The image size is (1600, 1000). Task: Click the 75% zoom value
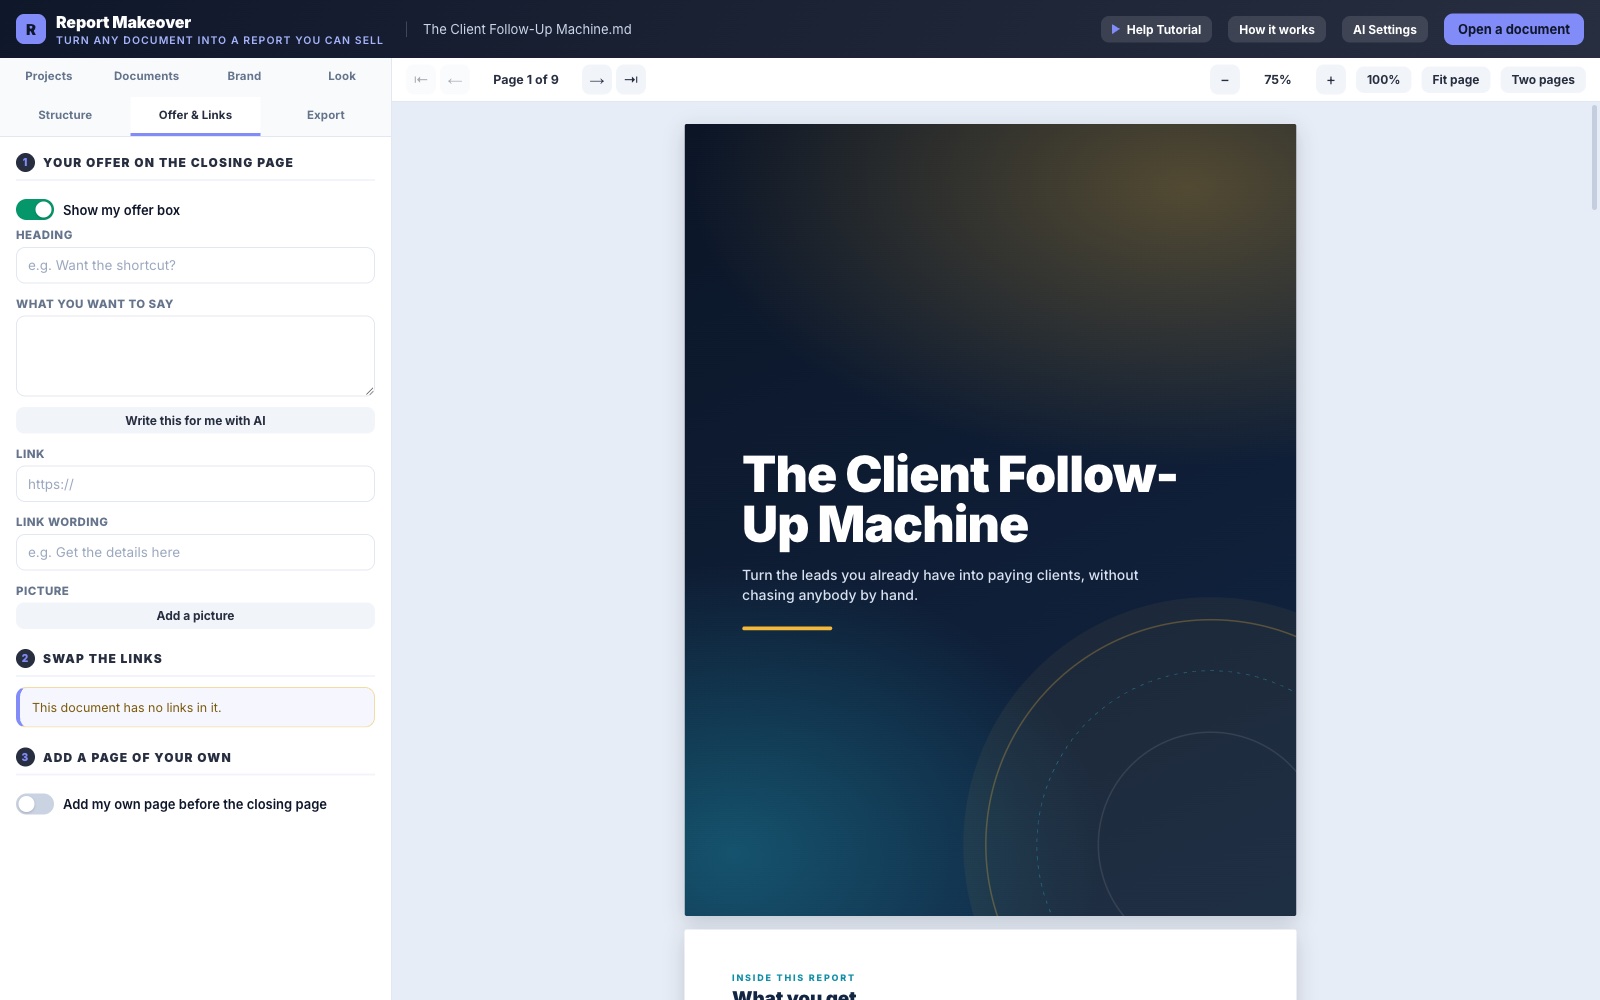(1278, 80)
